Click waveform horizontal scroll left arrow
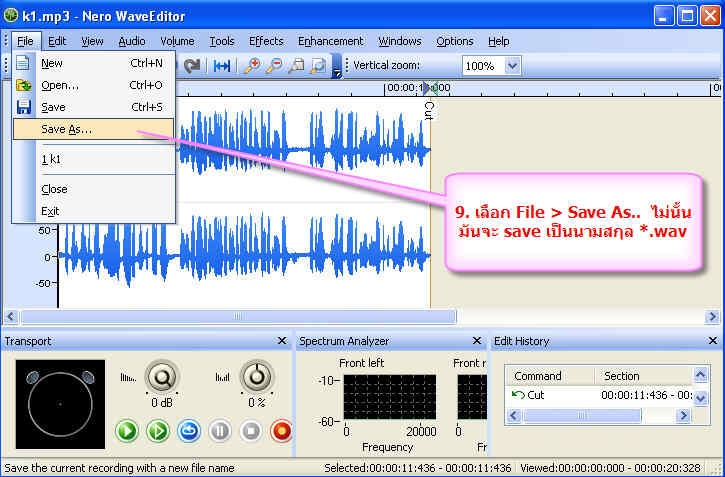This screenshot has width=725, height=477. [x=11, y=317]
